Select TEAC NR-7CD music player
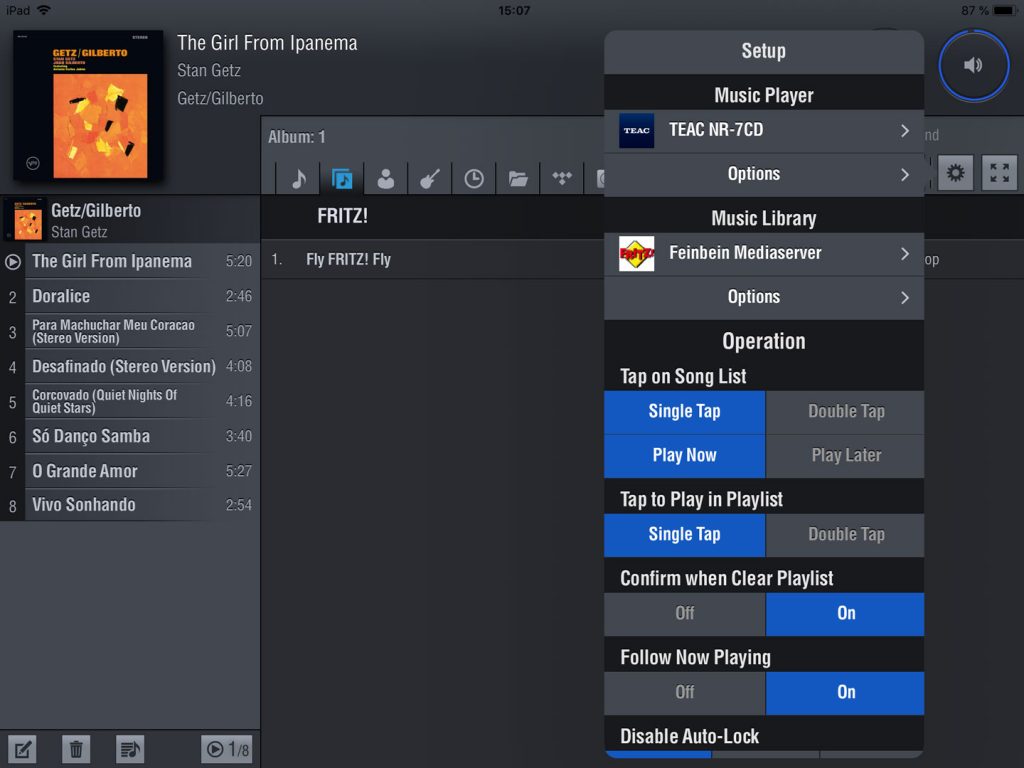 click(x=764, y=131)
